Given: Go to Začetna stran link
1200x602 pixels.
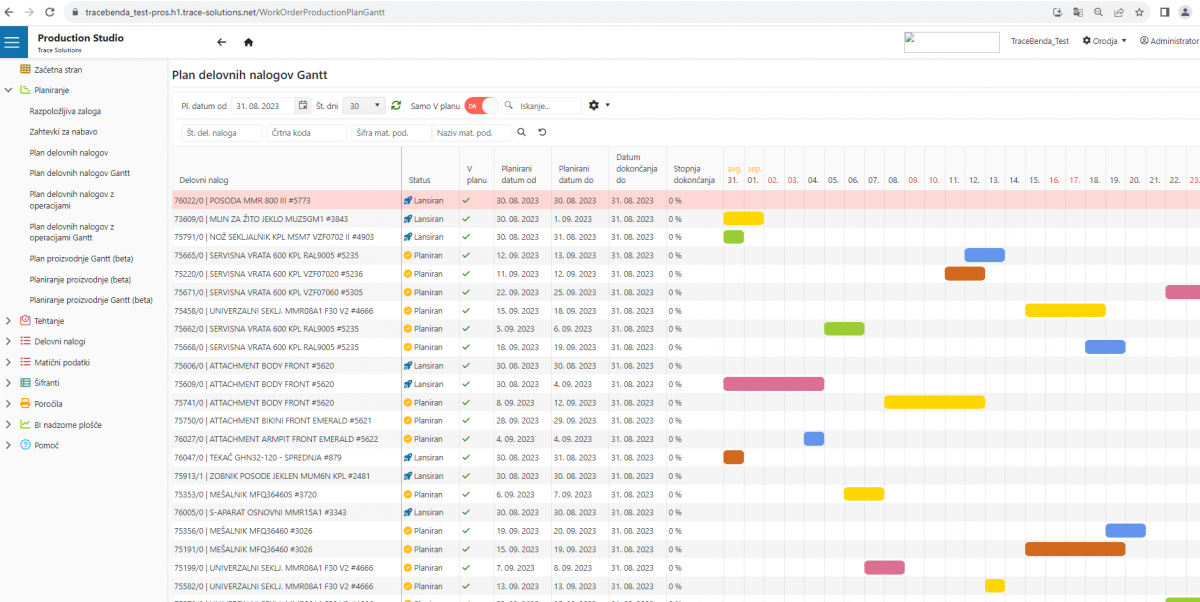Looking at the screenshot, I should click(x=58, y=70).
